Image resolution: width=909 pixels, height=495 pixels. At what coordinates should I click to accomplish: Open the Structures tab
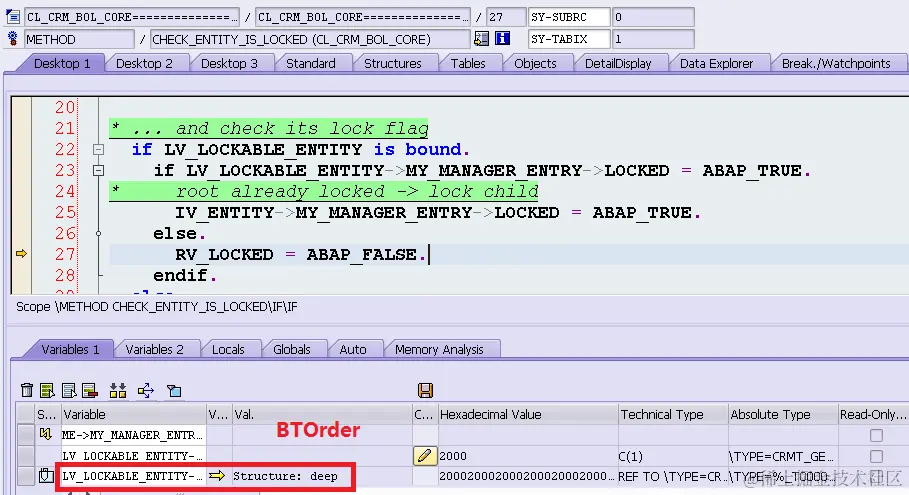pos(392,63)
